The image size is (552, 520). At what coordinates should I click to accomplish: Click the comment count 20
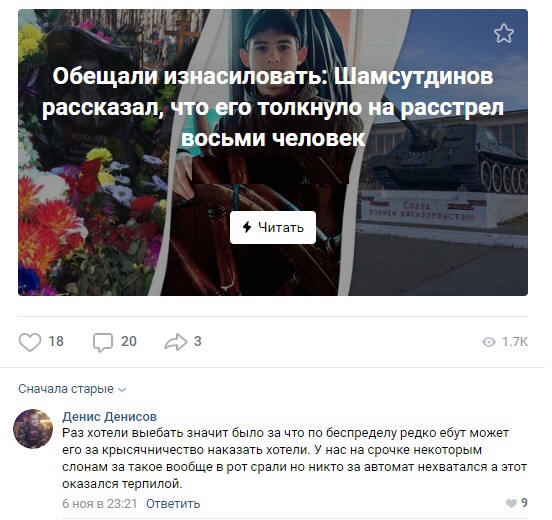129,342
